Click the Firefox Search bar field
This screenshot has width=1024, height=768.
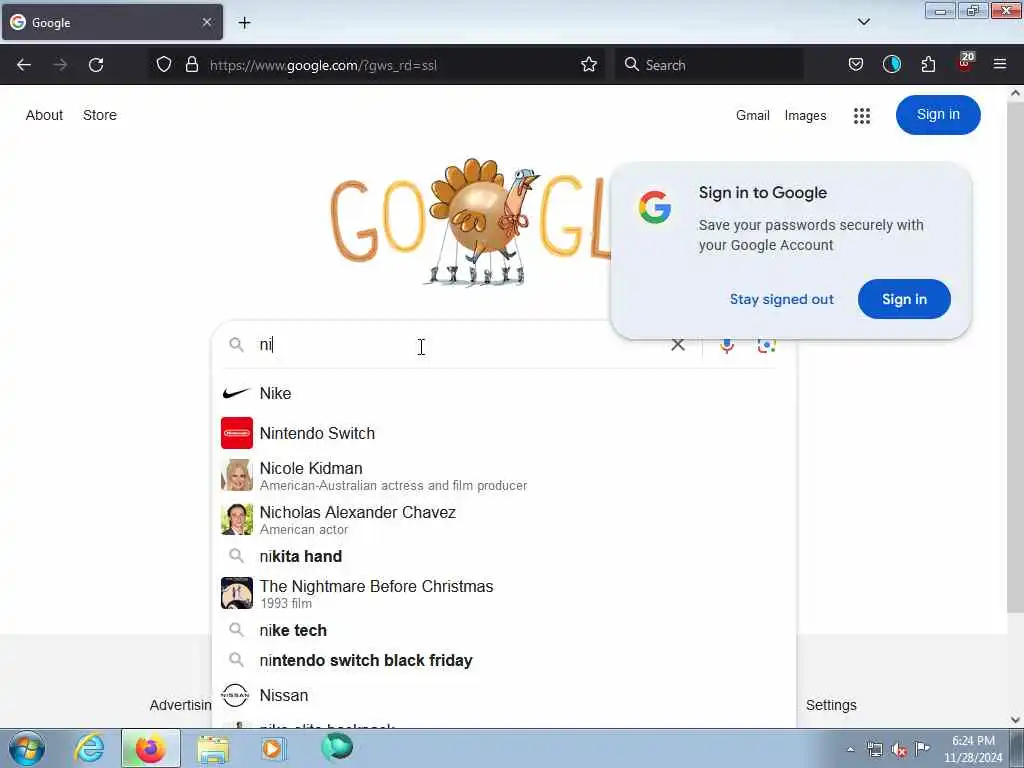(x=709, y=65)
